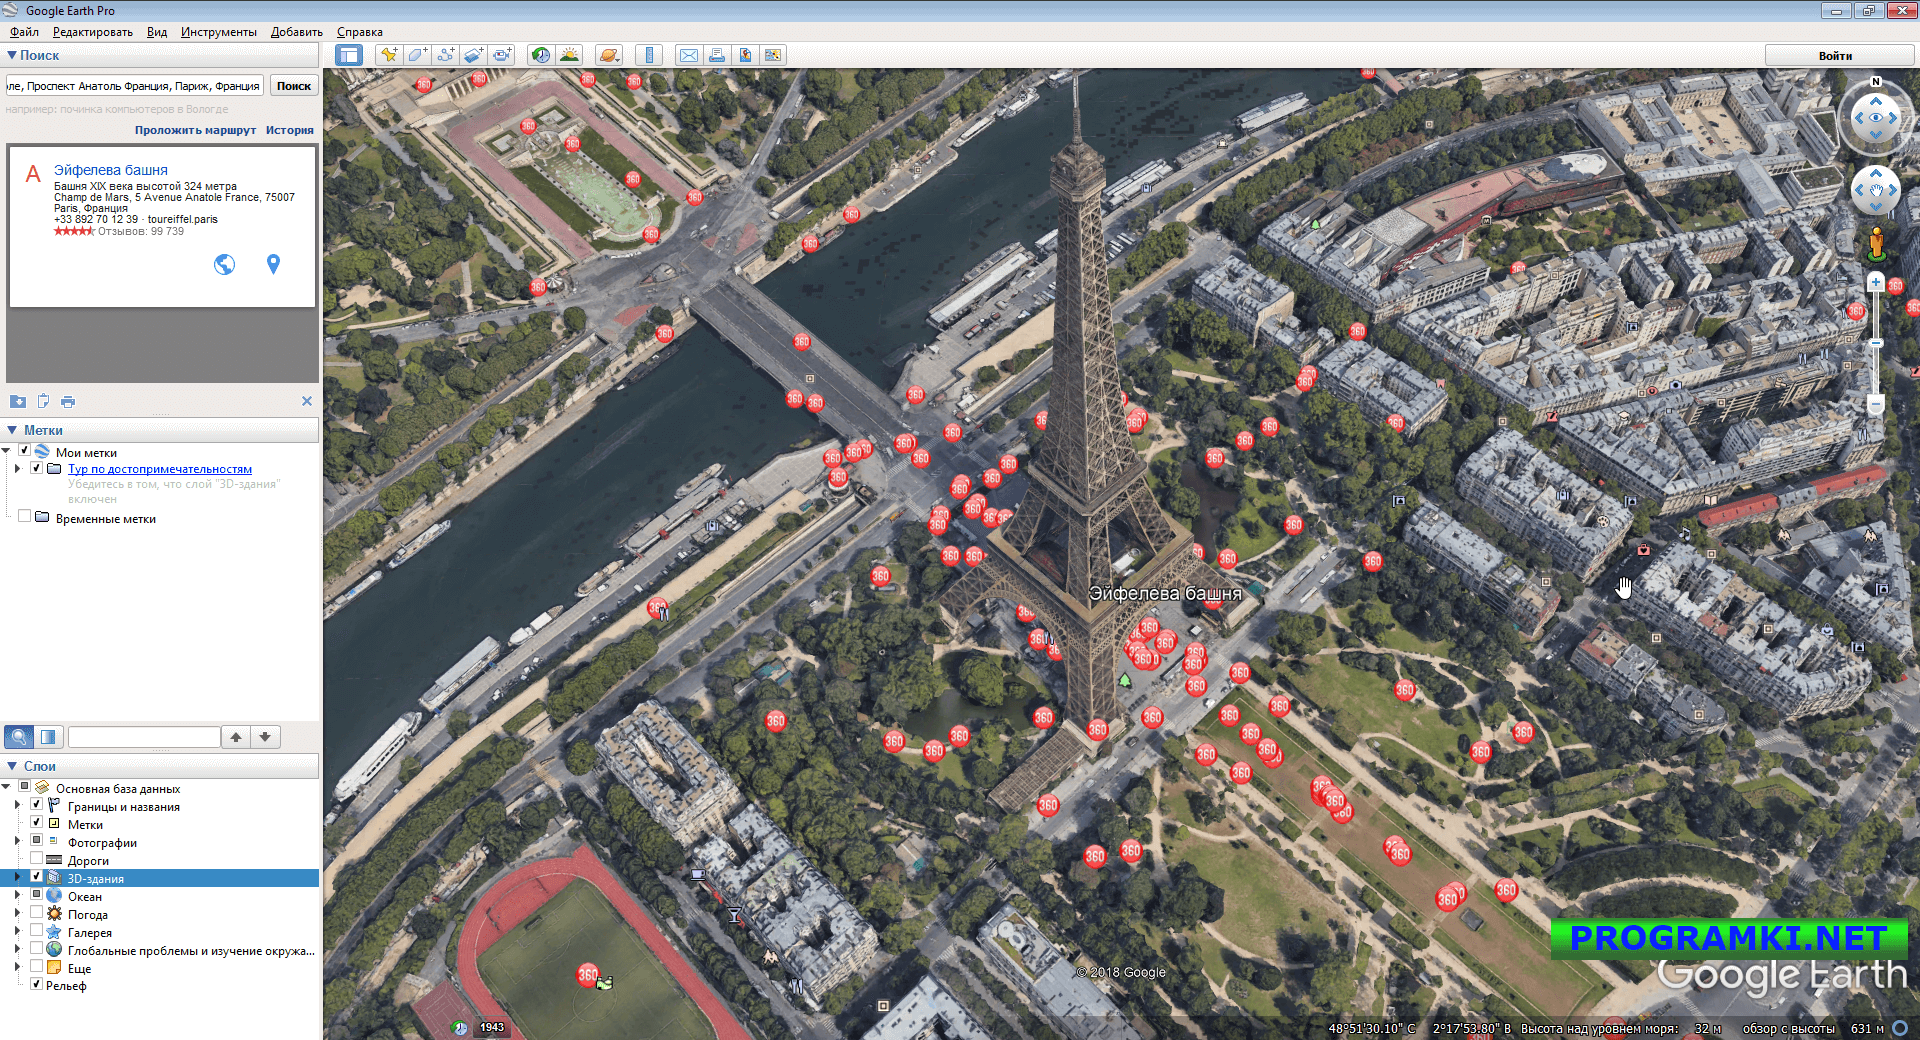Open the Добавить menu
Image resolution: width=1920 pixels, height=1040 pixels.
[298, 31]
